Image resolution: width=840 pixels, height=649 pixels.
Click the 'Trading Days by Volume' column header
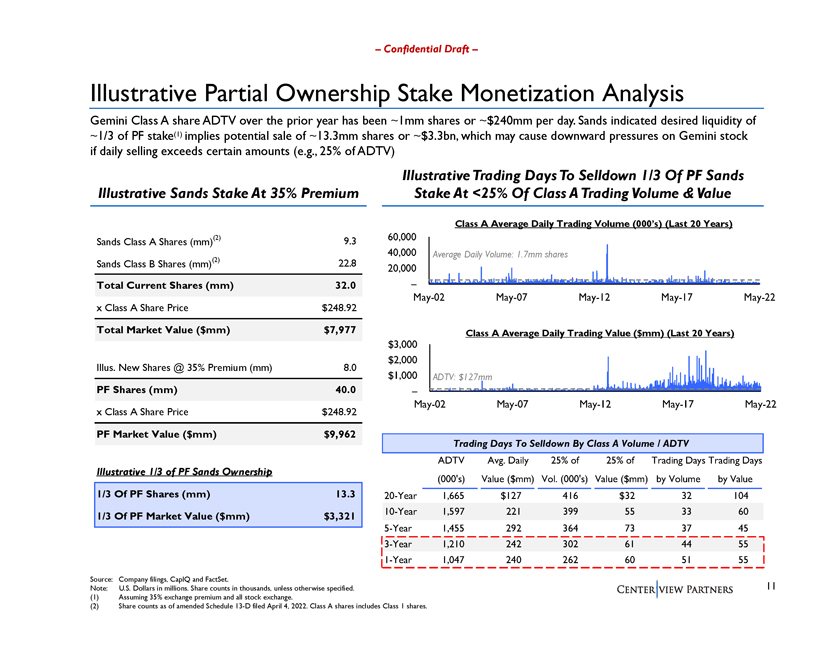(x=678, y=469)
